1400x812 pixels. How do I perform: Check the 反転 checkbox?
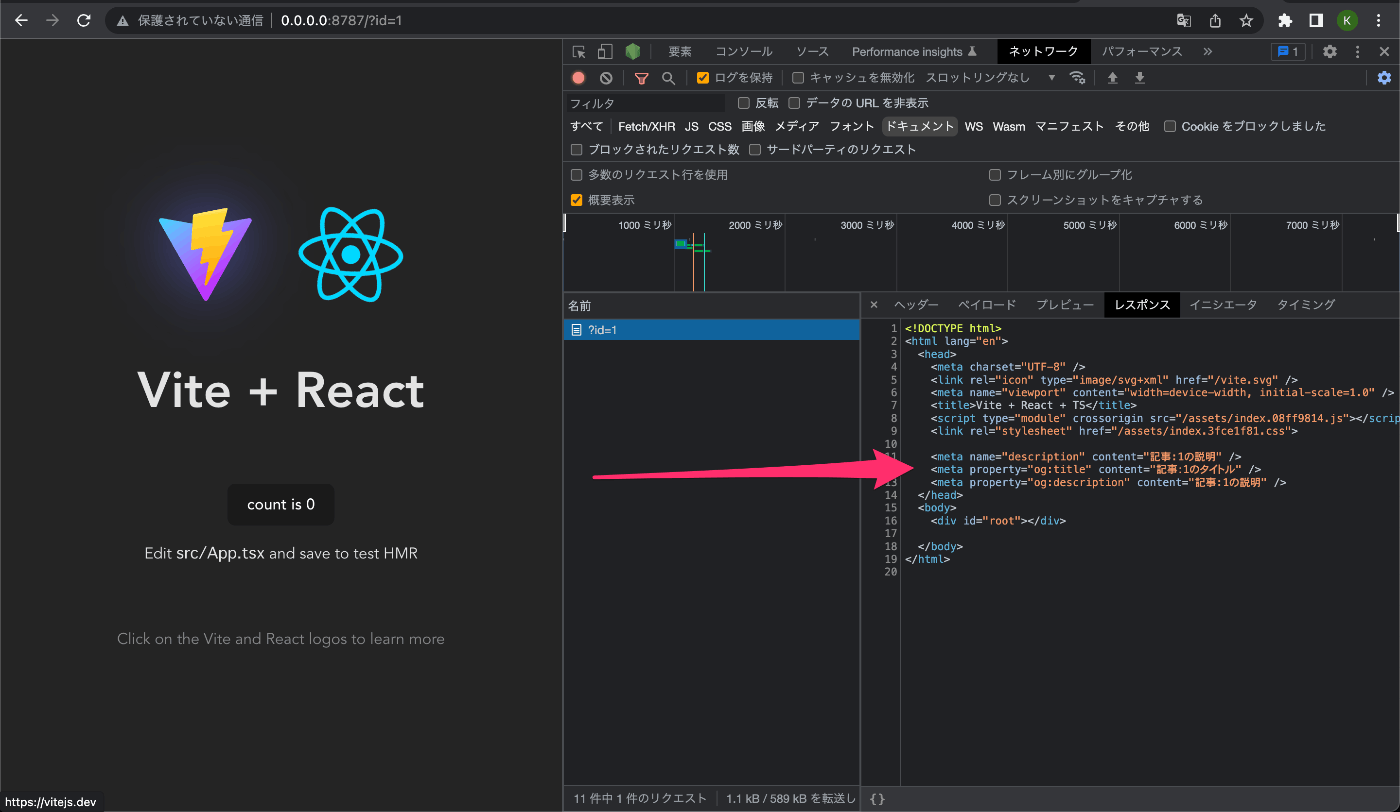click(x=743, y=103)
